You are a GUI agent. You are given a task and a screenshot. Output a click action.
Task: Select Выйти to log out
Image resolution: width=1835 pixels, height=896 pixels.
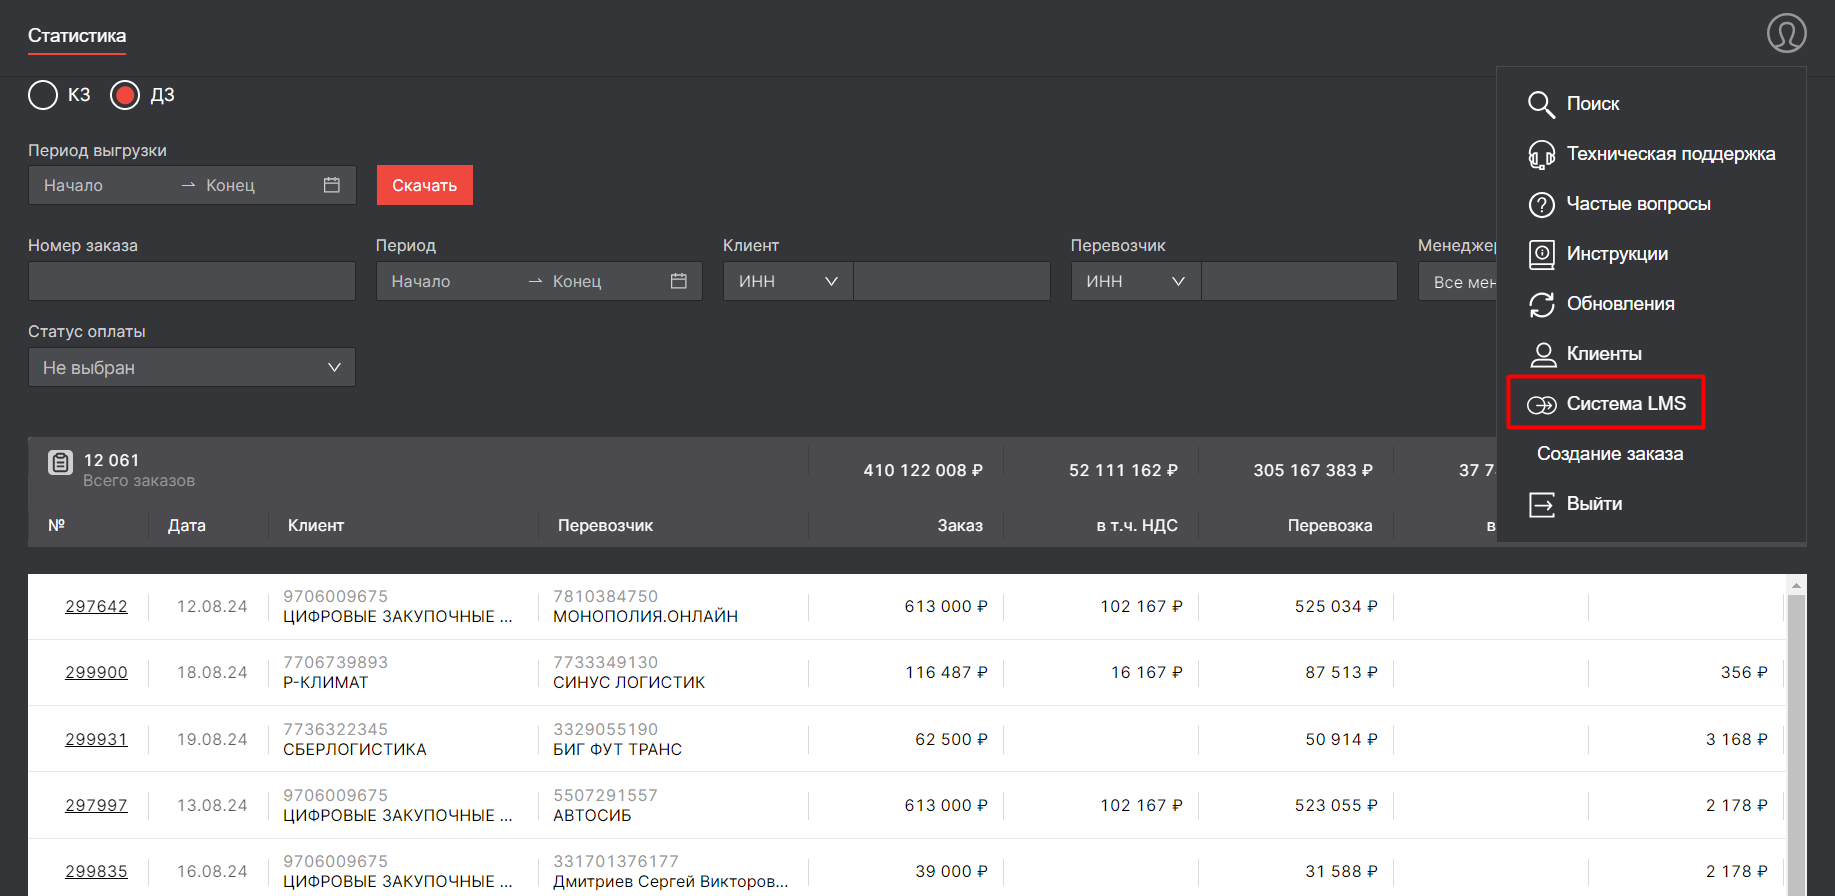click(1594, 504)
